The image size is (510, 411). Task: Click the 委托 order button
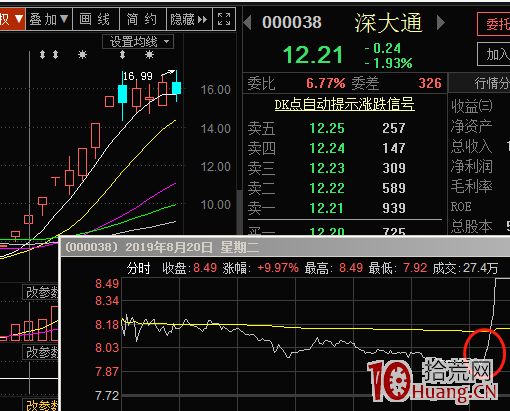tap(494, 24)
